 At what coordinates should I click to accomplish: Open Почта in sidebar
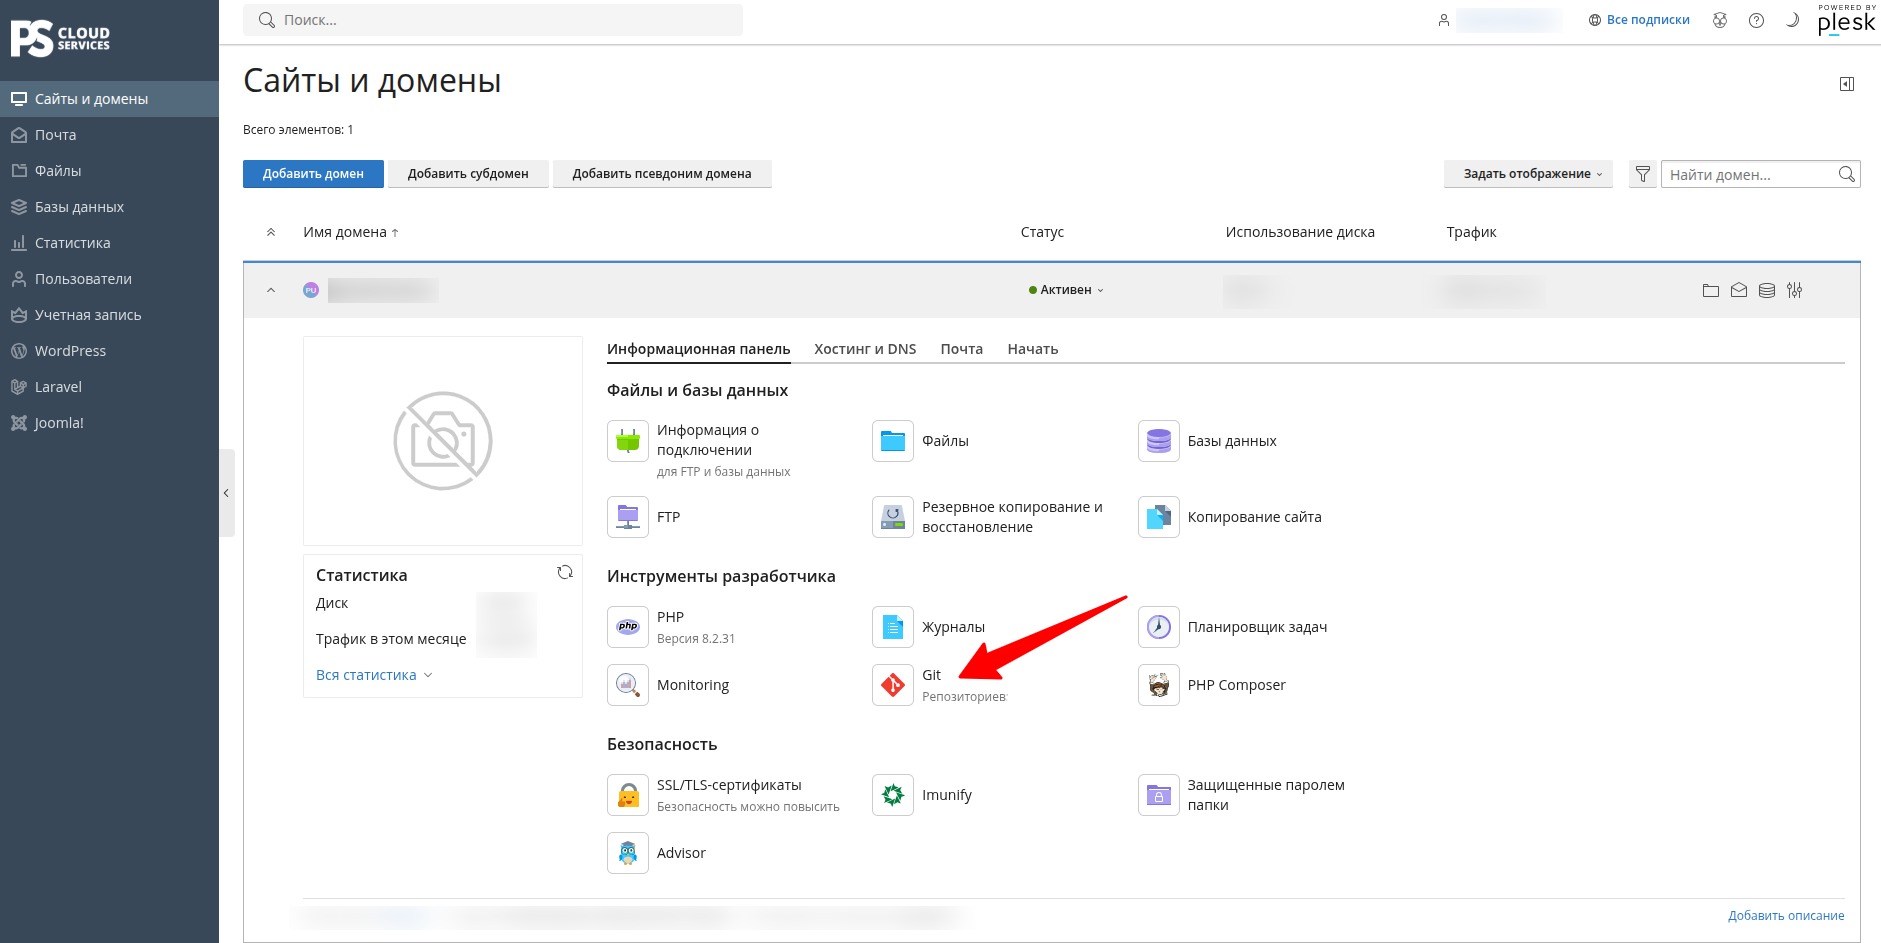109,135
